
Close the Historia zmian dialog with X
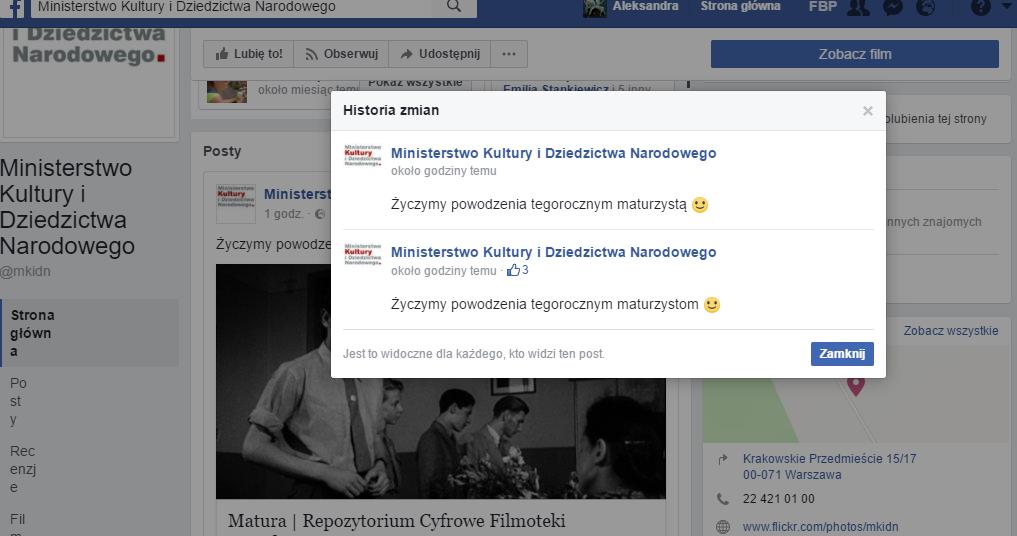(867, 111)
